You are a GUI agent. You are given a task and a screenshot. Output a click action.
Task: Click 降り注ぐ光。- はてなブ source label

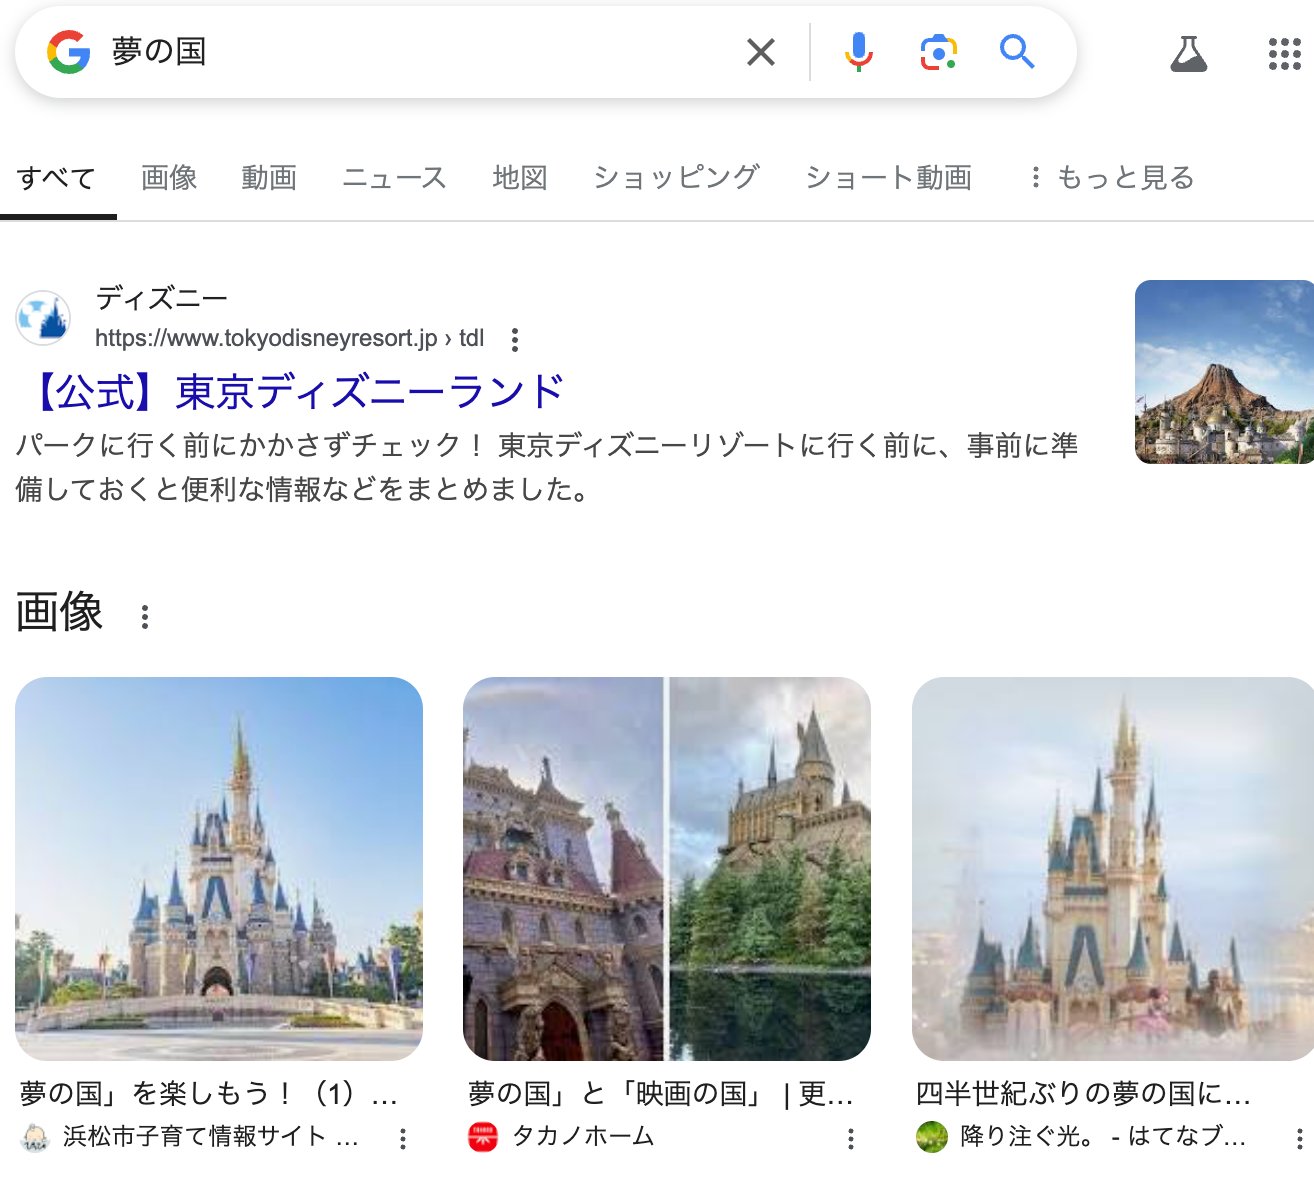1103,1137
